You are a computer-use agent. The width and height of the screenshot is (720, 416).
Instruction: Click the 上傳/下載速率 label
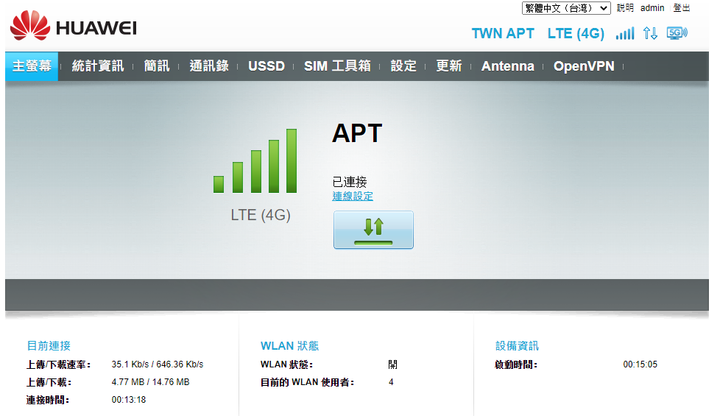58,365
